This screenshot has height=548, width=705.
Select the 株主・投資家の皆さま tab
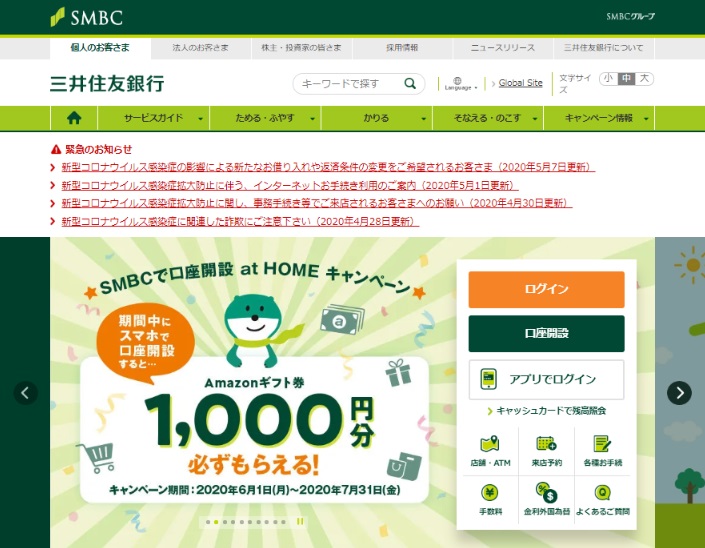[301, 48]
